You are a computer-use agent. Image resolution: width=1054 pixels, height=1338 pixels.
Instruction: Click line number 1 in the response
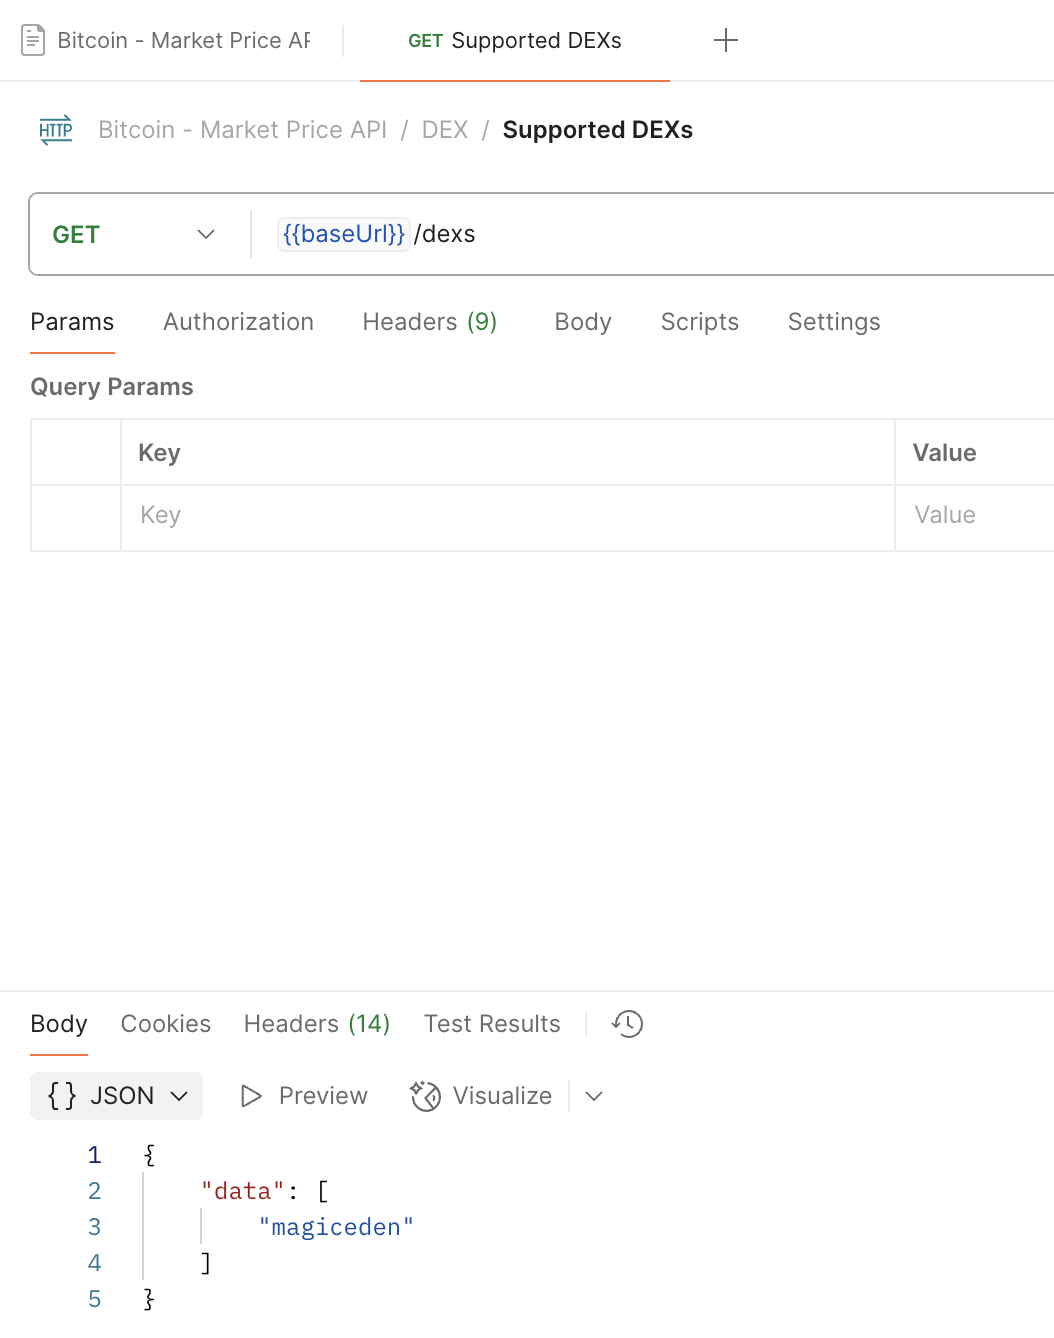click(x=94, y=1155)
